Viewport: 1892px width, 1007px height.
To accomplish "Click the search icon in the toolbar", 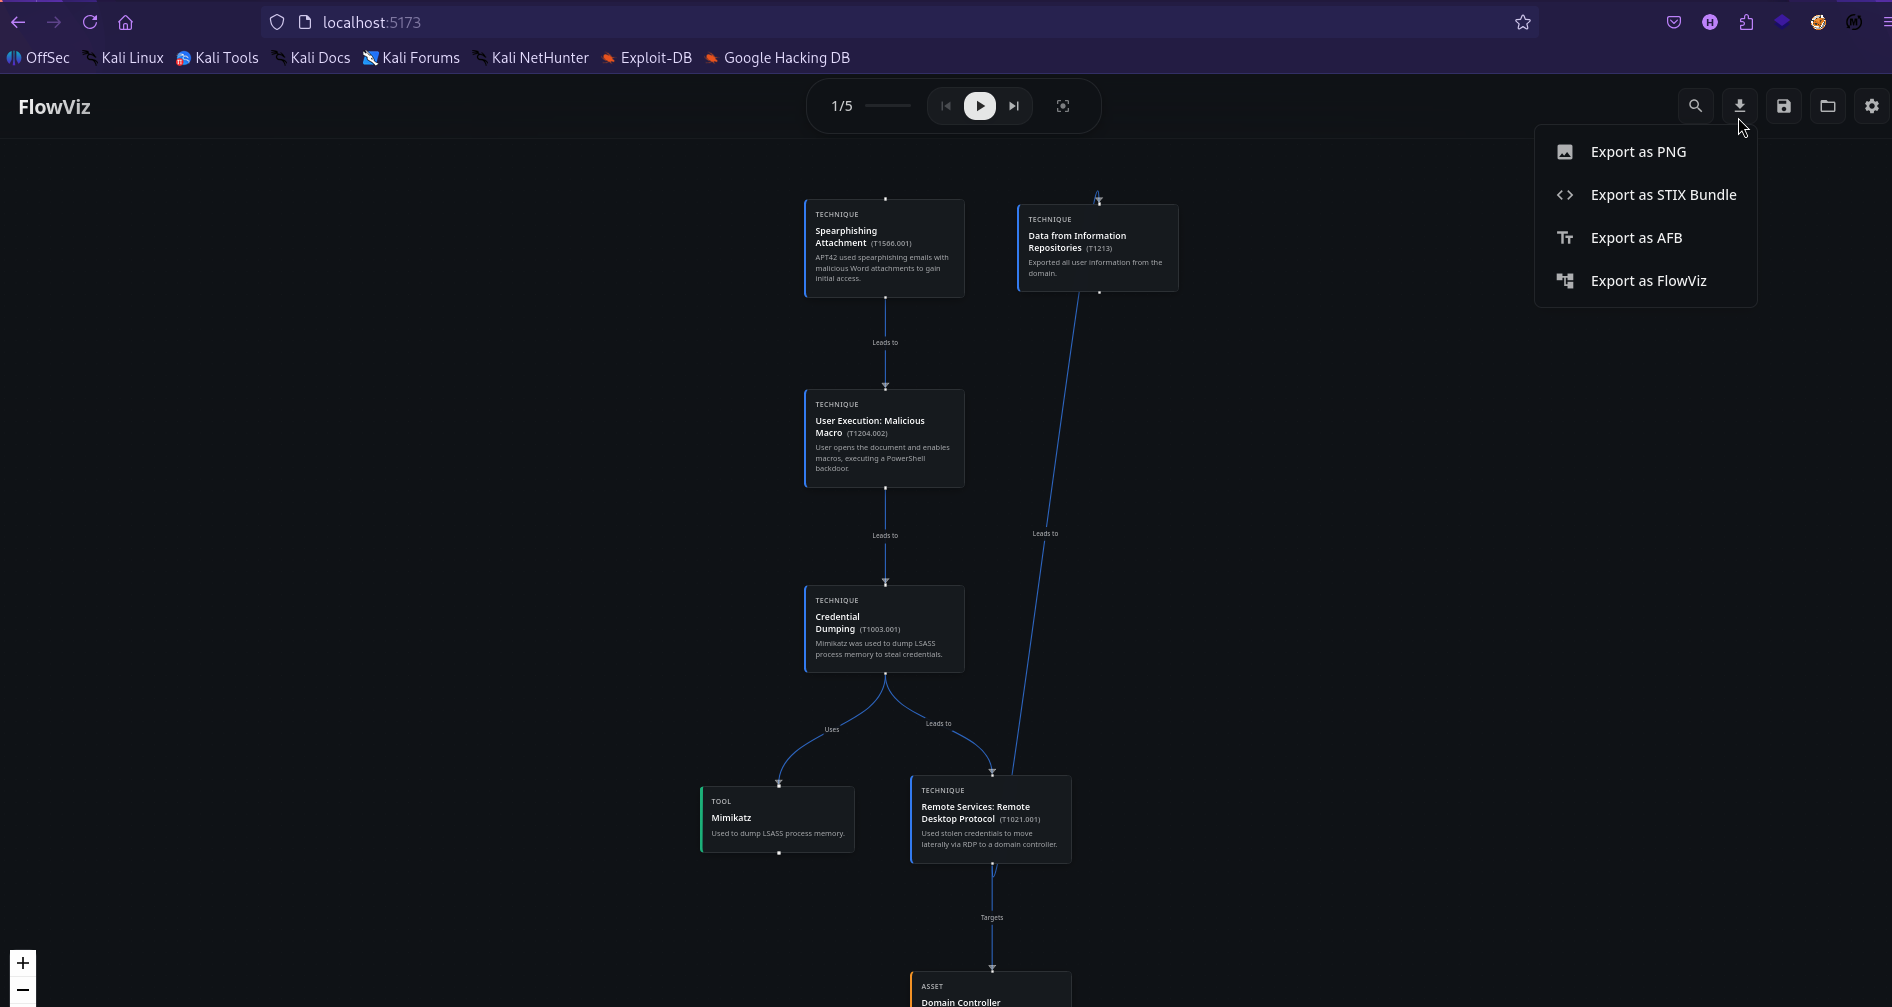I will point(1695,106).
